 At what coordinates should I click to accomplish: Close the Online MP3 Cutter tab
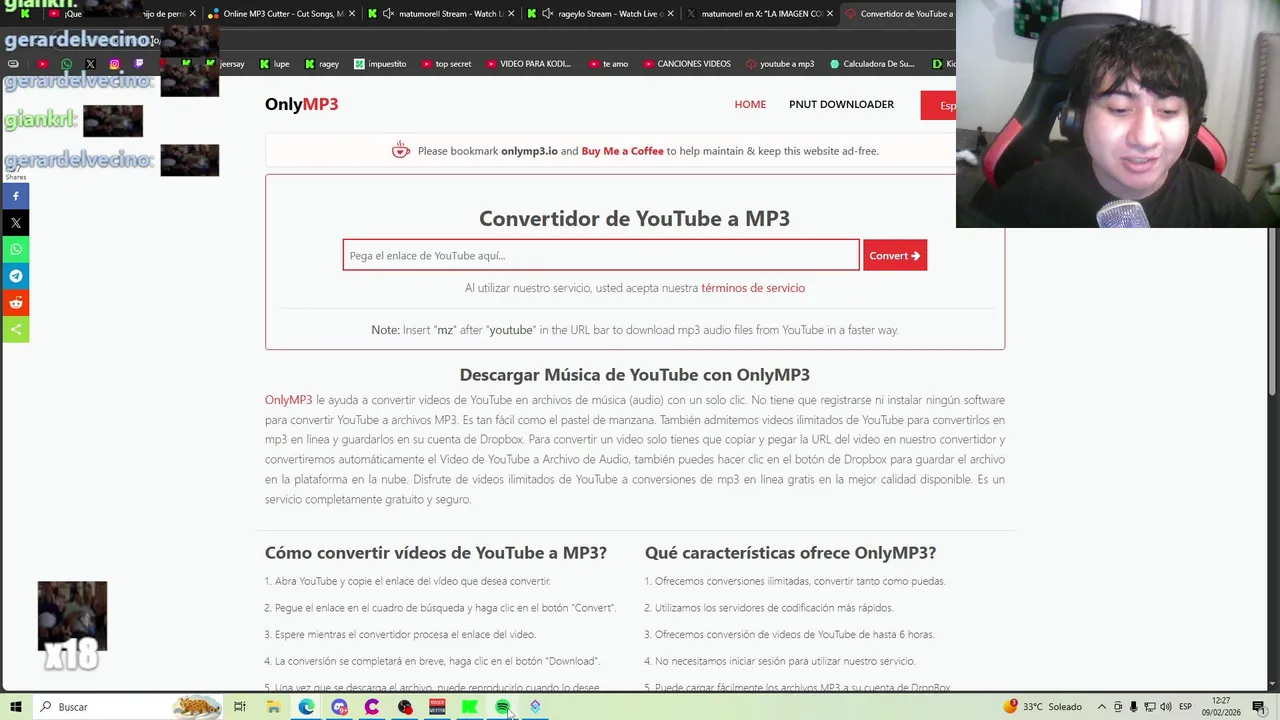351,14
